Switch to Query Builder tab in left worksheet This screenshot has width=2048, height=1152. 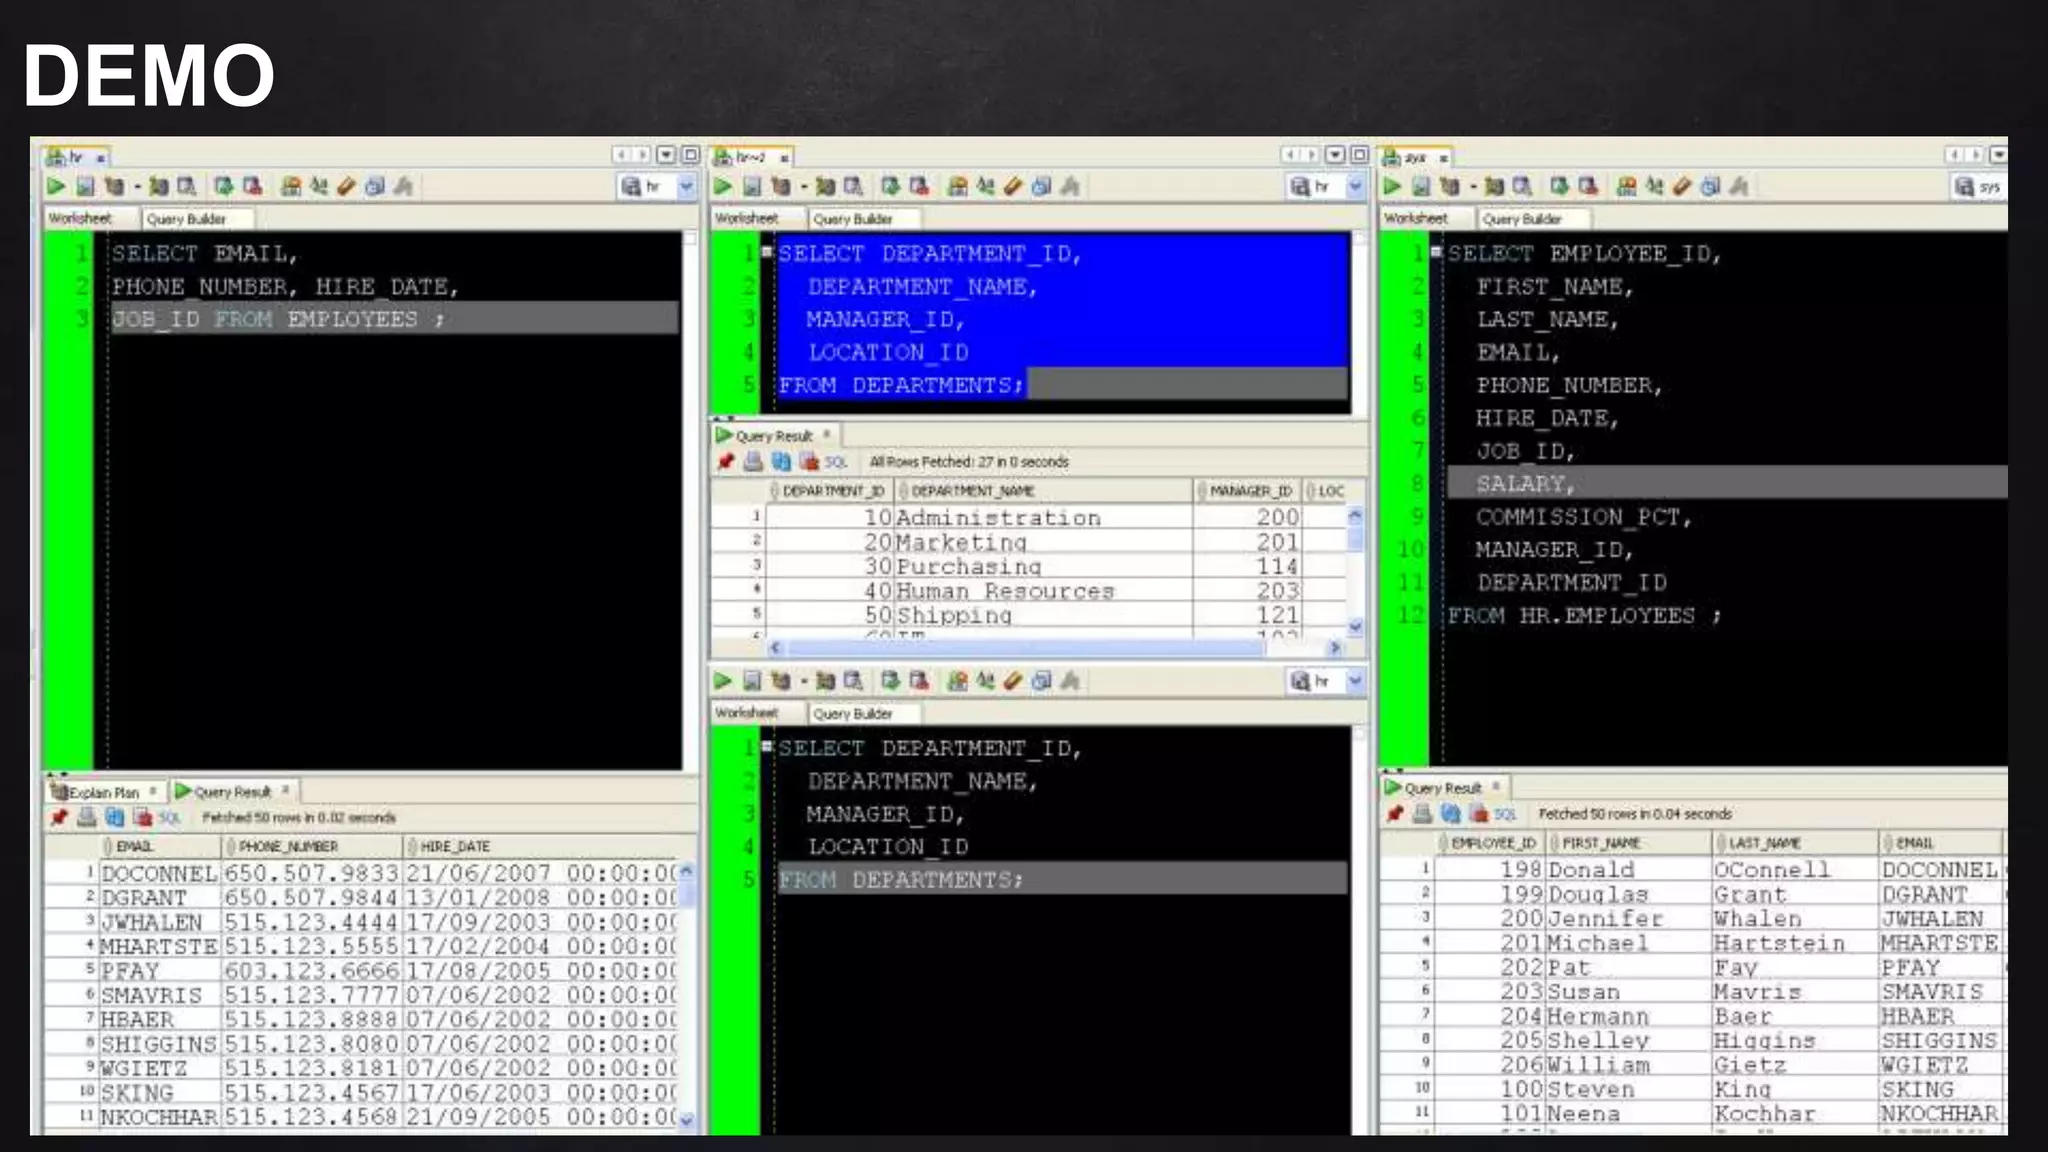coord(187,219)
